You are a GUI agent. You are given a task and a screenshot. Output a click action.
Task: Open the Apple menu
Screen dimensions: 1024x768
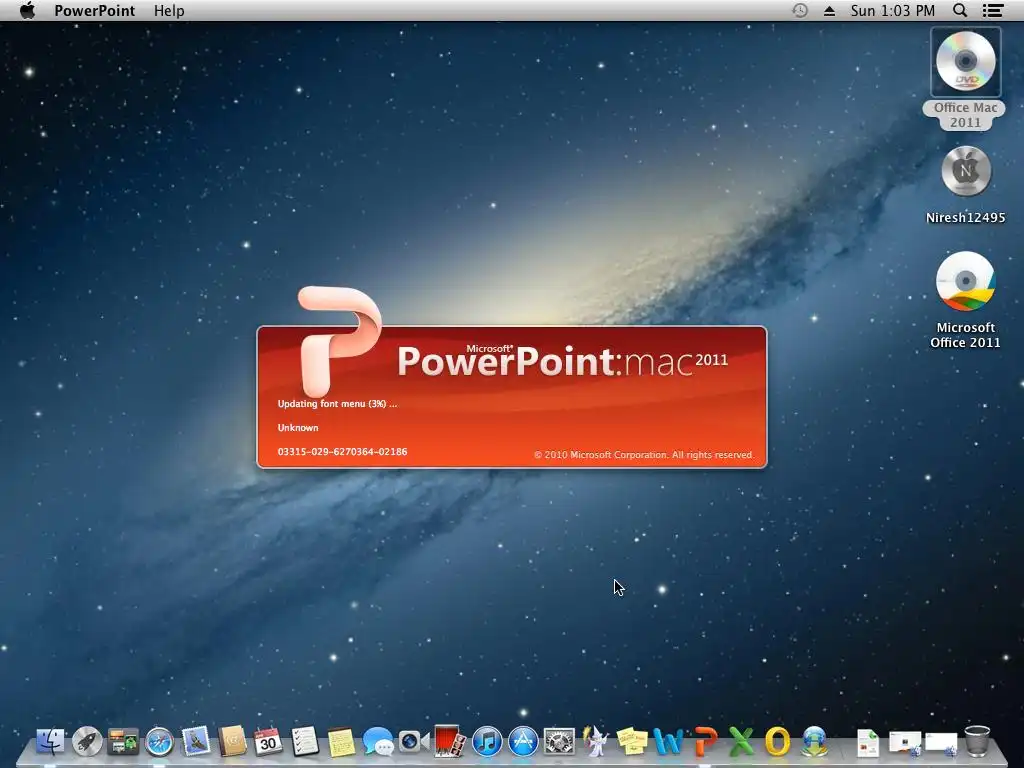click(27, 10)
